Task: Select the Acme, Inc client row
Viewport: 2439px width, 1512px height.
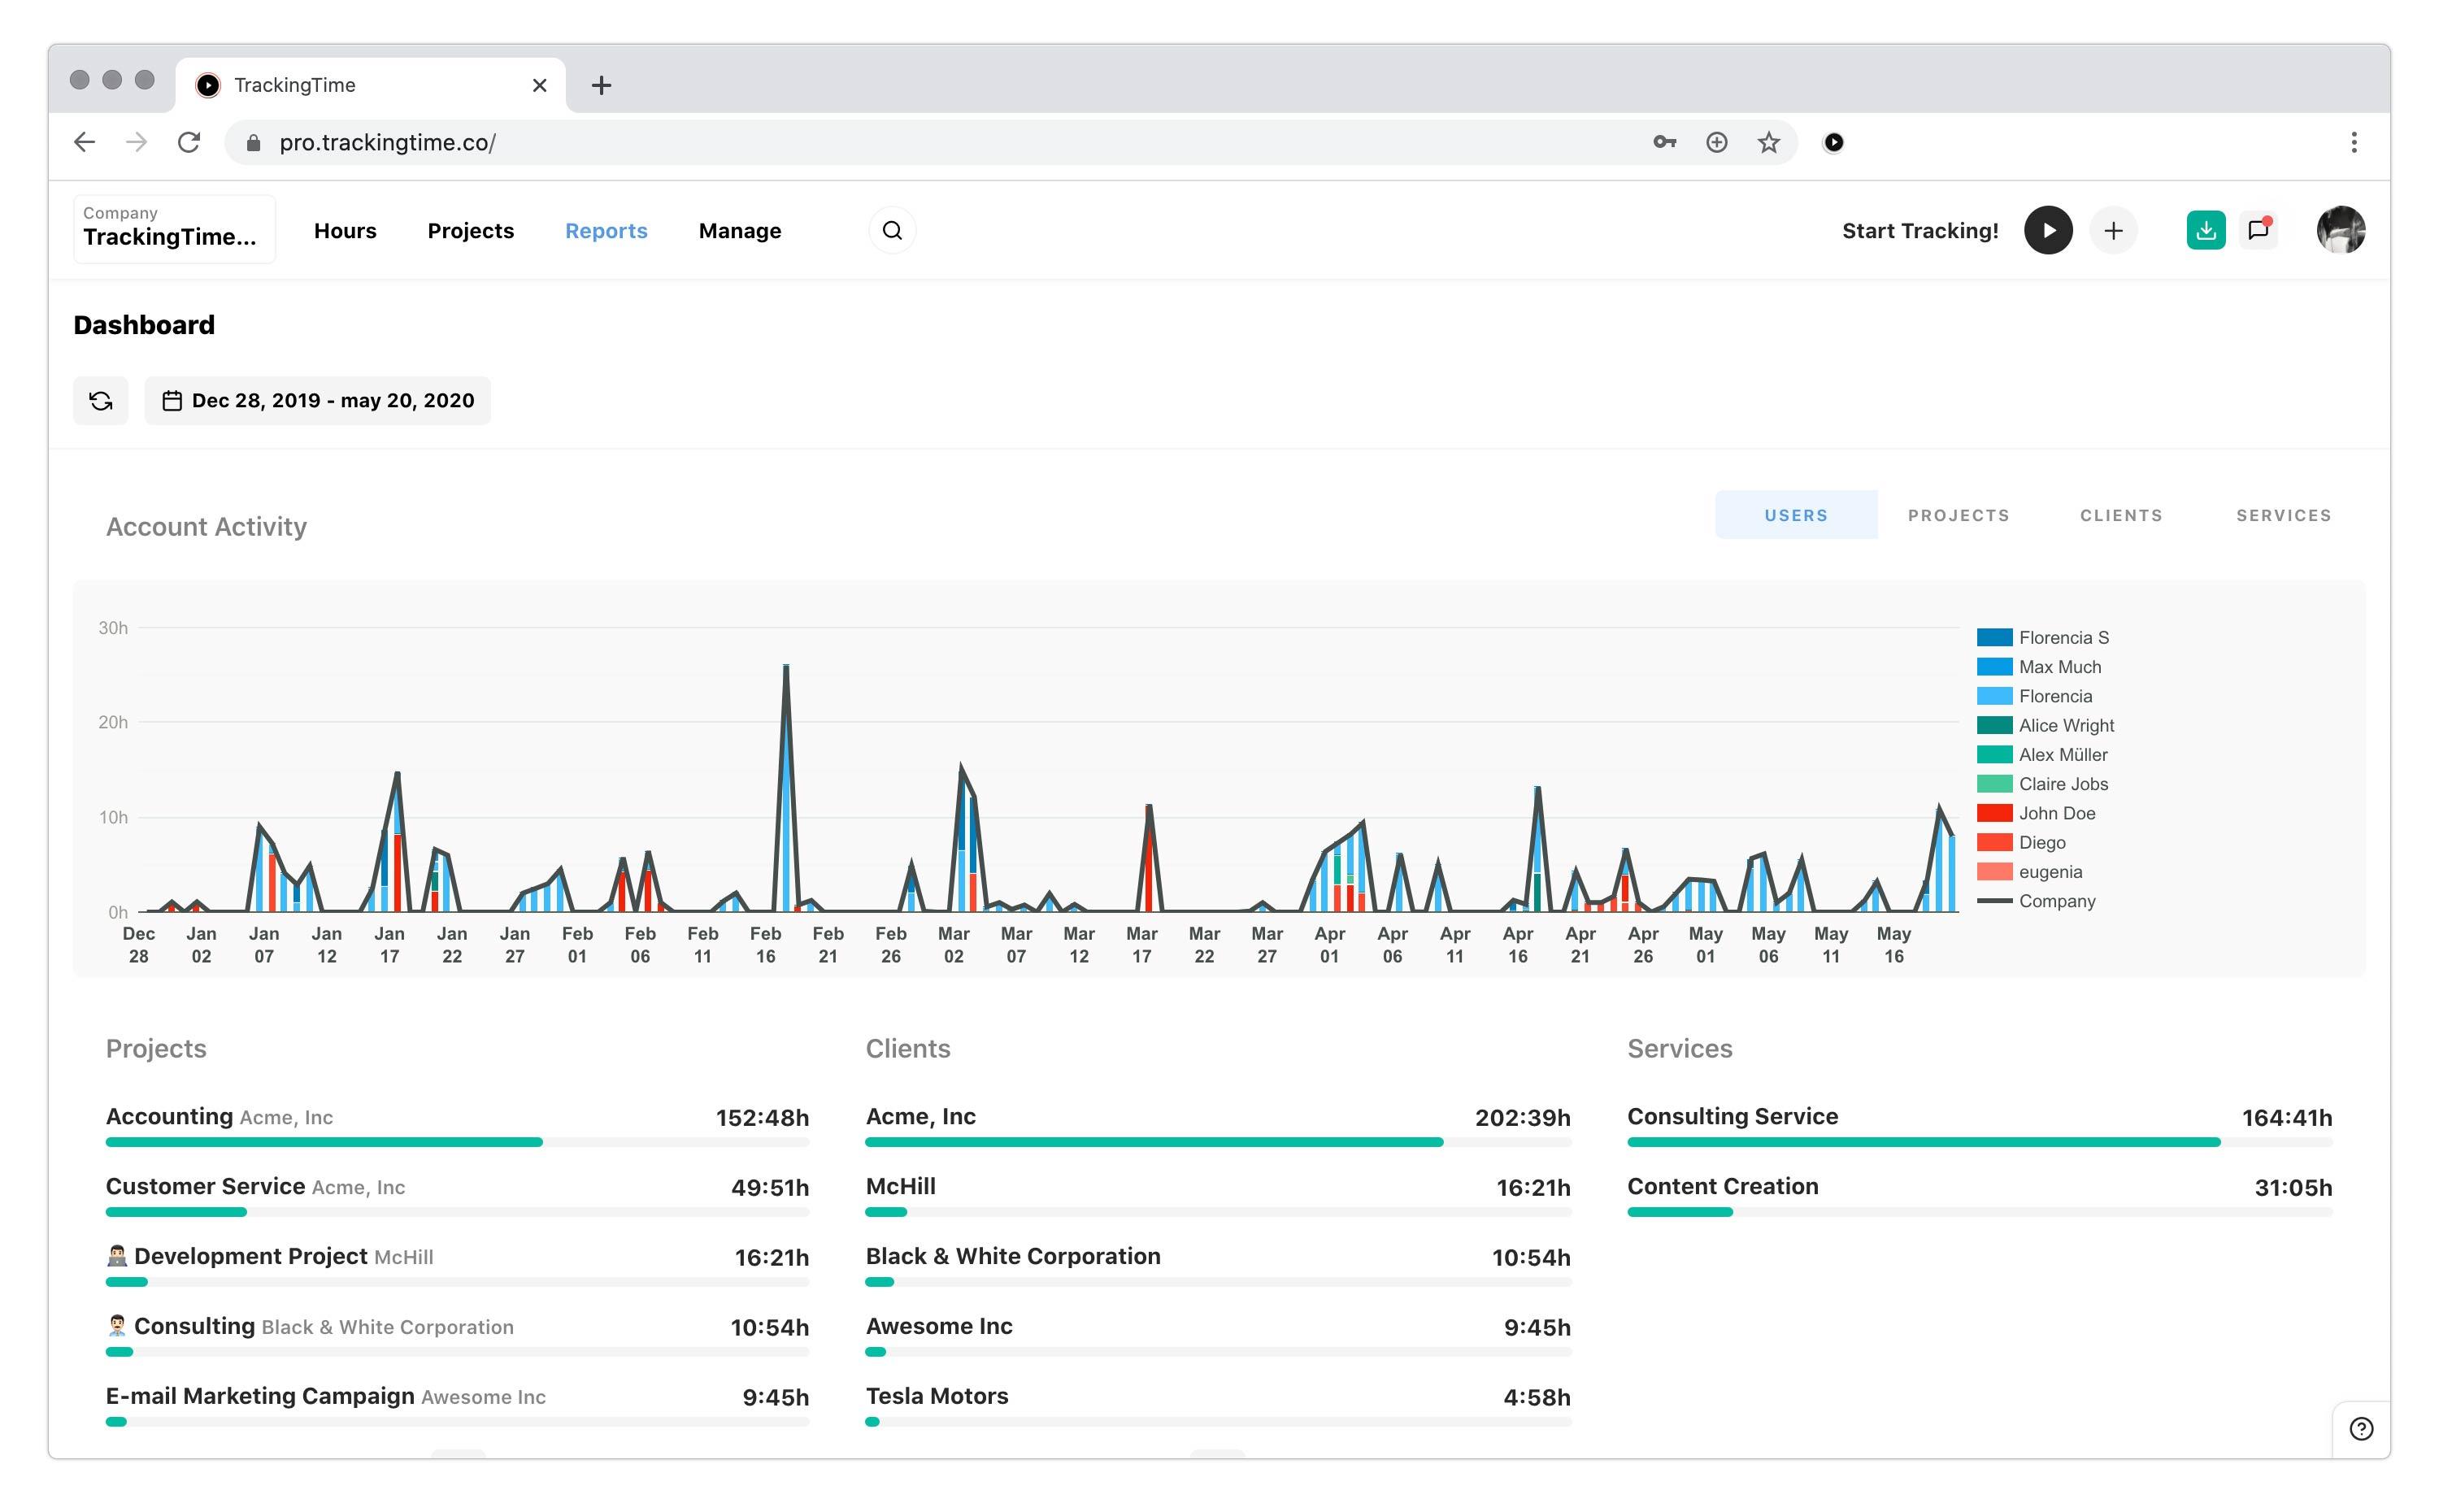Action: click(1218, 1125)
